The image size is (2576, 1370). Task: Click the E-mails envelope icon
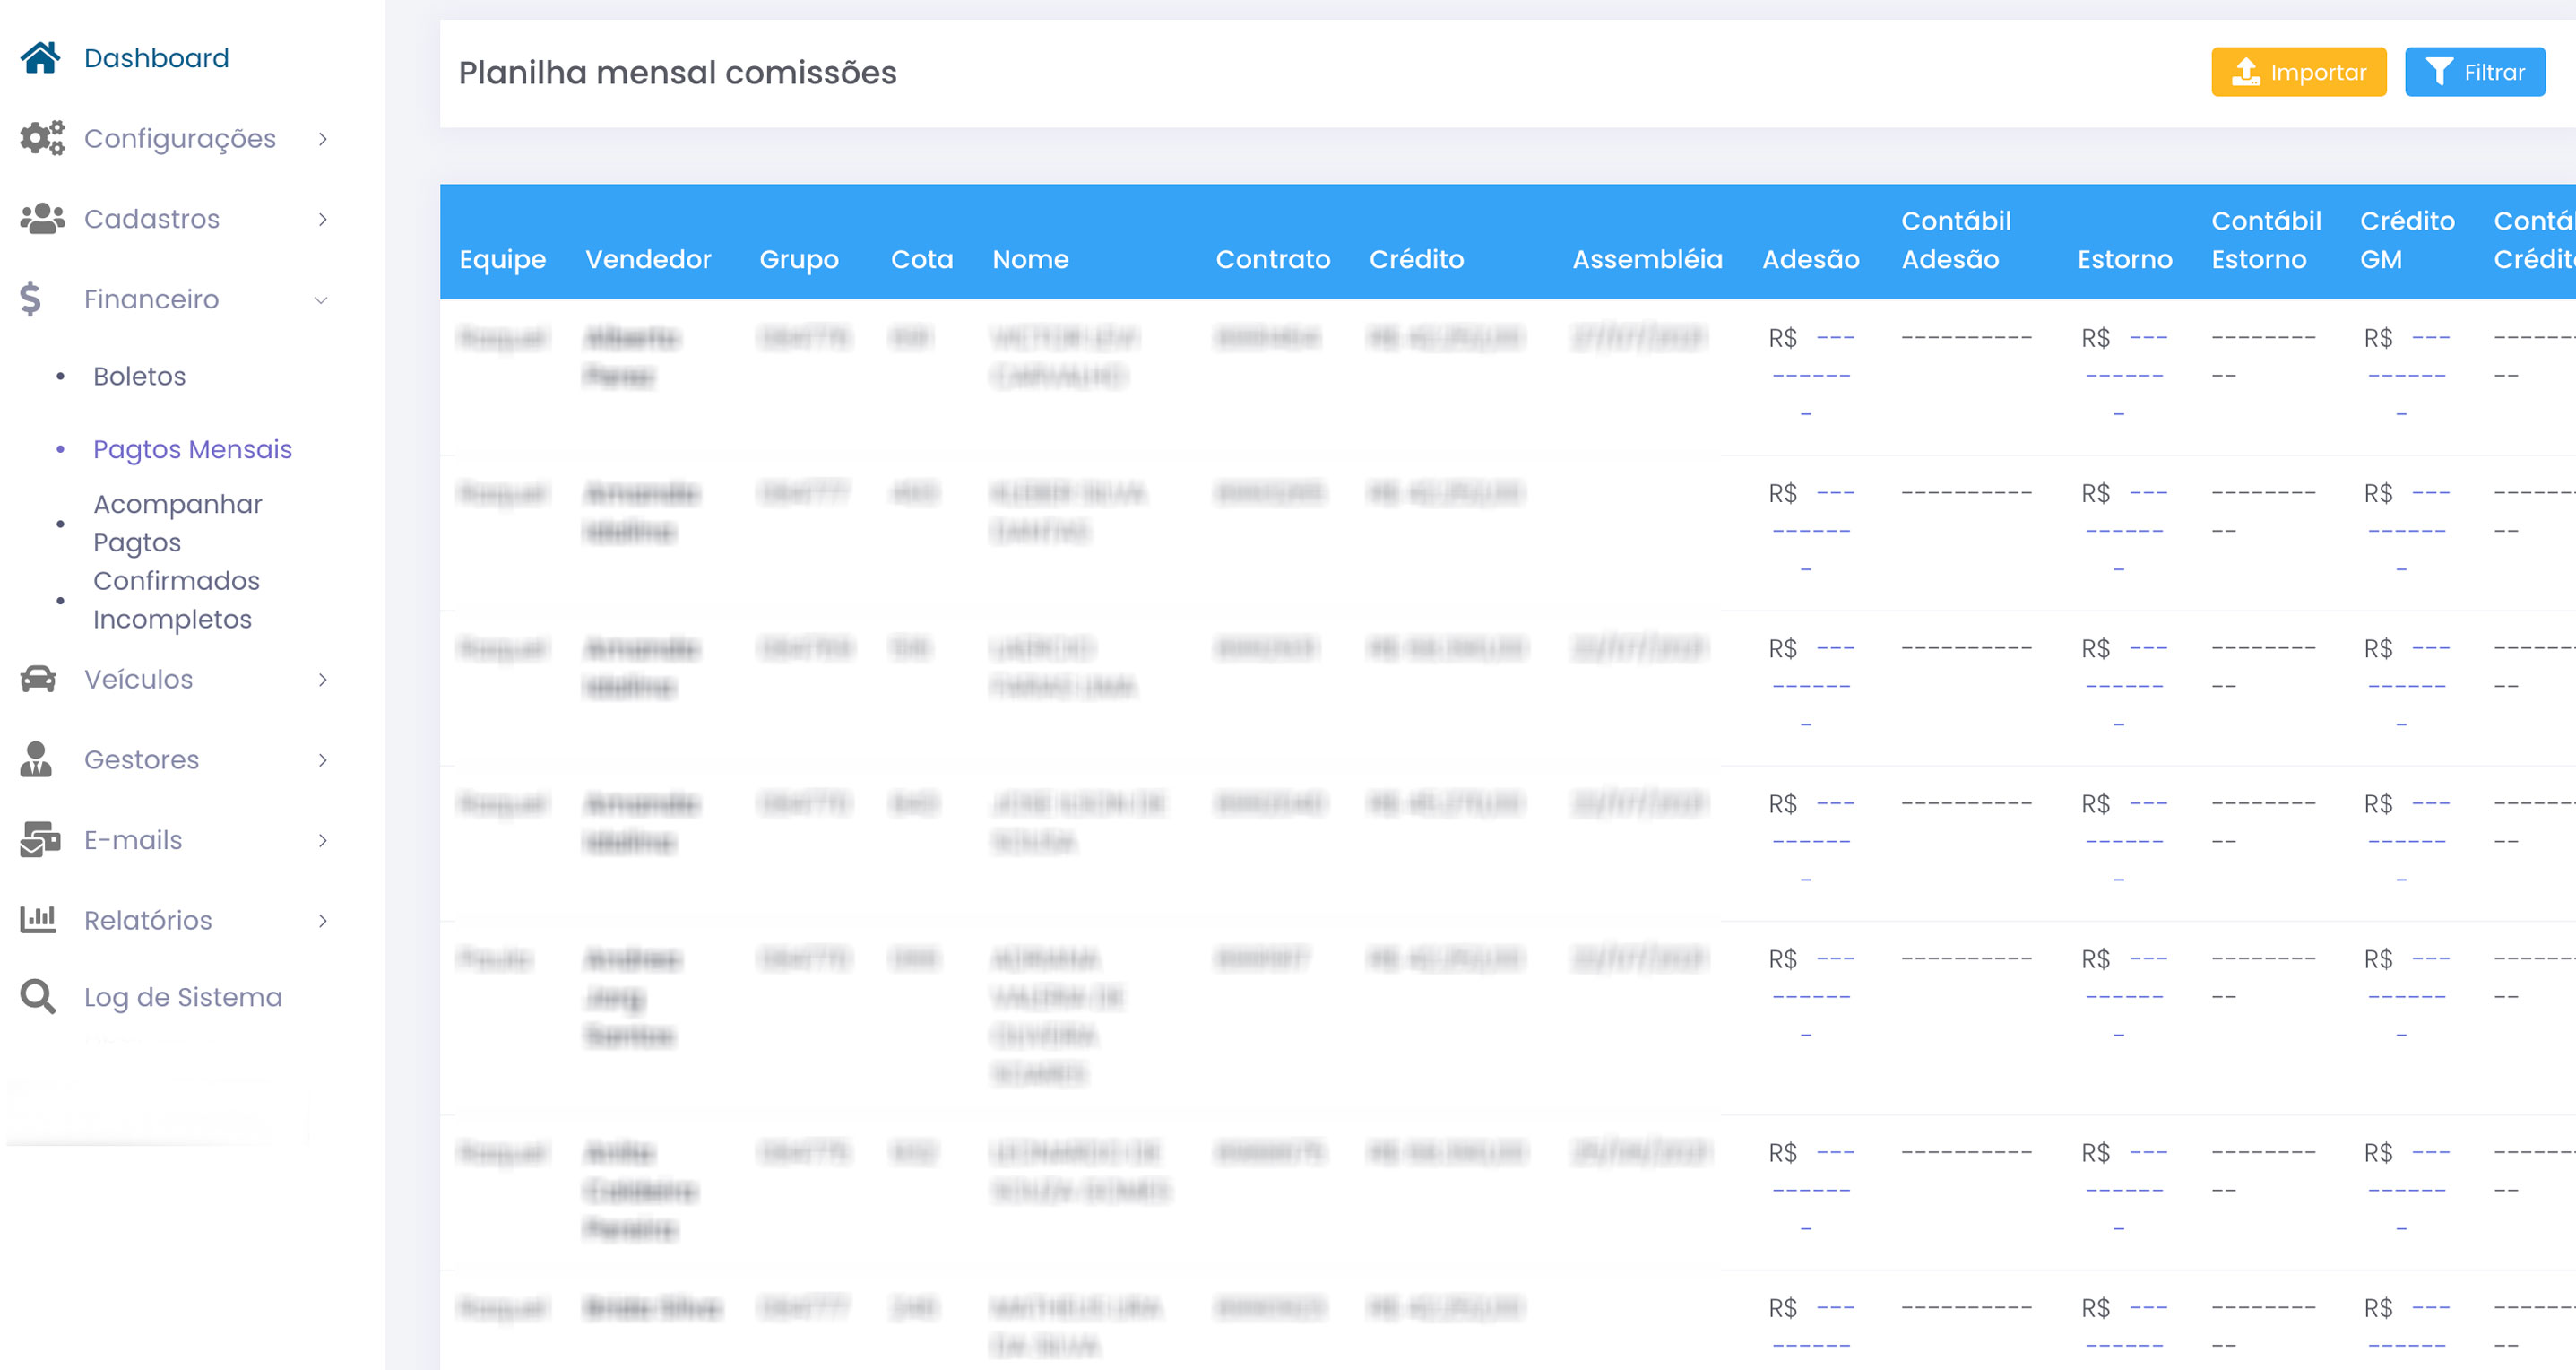(40, 839)
